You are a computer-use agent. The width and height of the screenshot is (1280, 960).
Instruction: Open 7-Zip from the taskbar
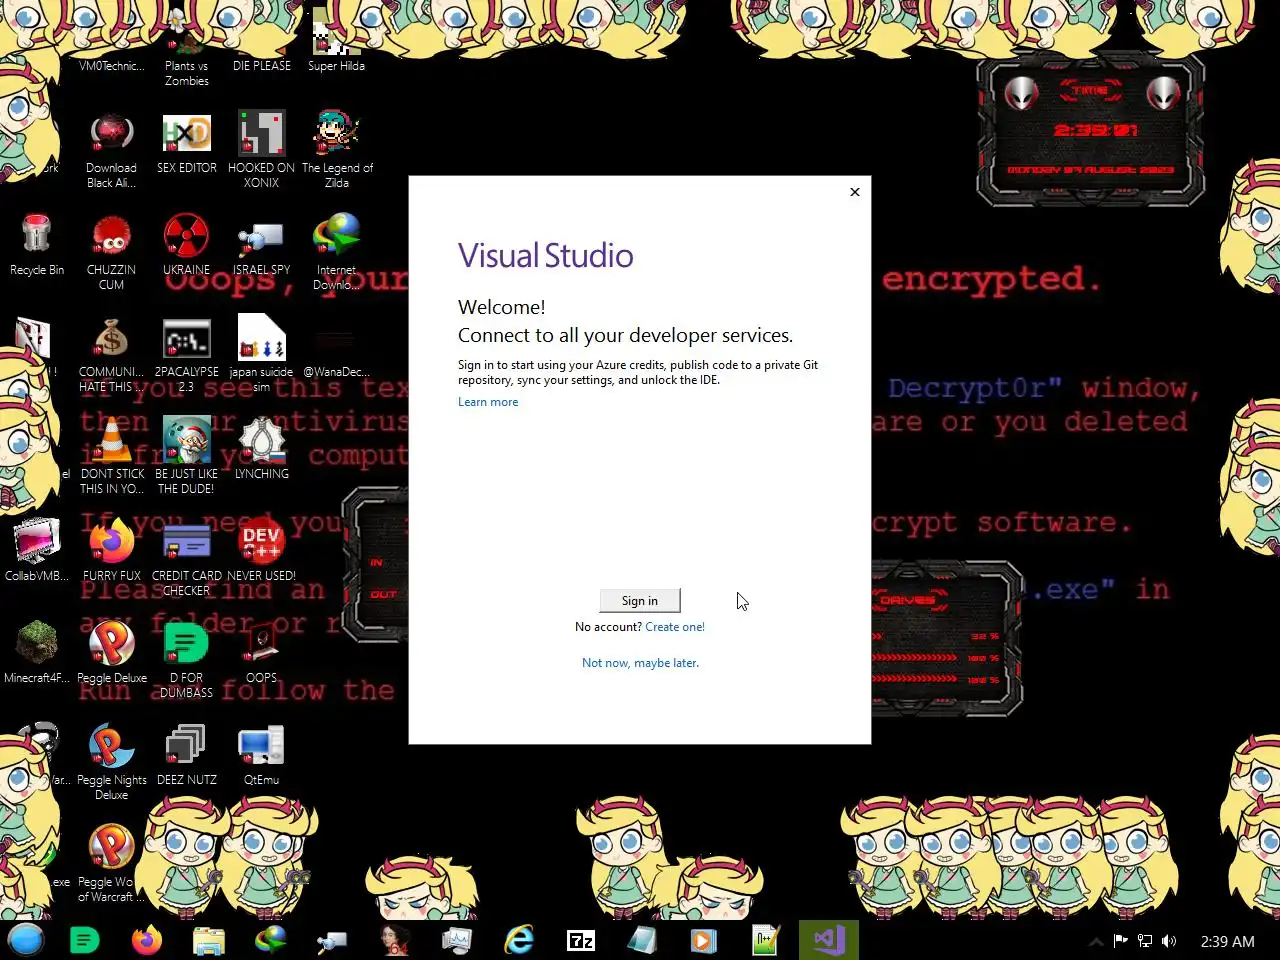(x=581, y=940)
